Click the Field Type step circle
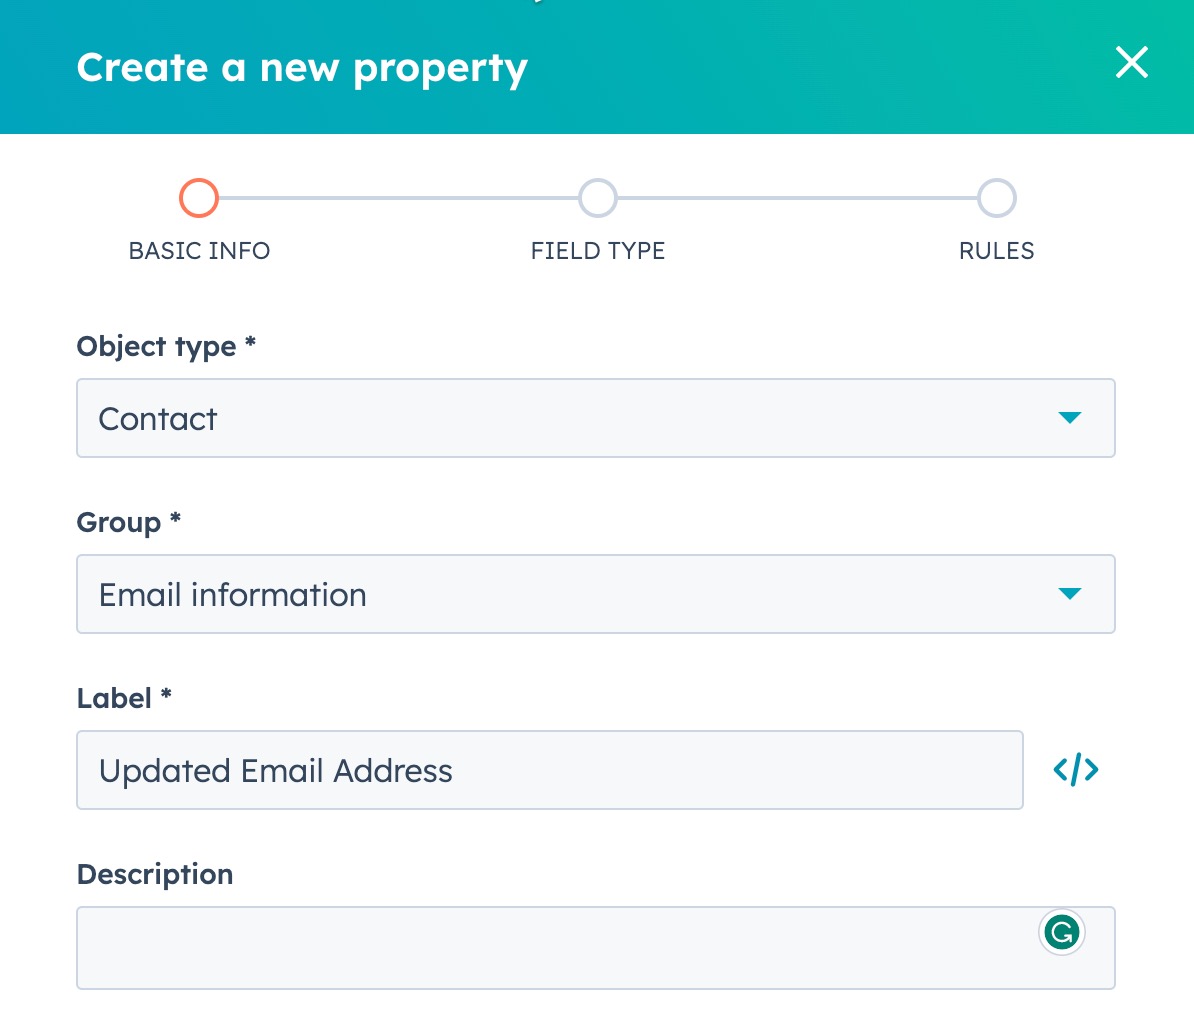The image size is (1194, 1024). [x=598, y=198]
